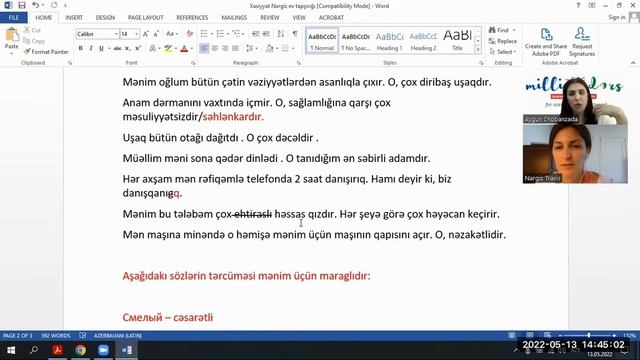The image size is (640, 360).
Task: Open the Borders dropdown
Action: coord(293,49)
